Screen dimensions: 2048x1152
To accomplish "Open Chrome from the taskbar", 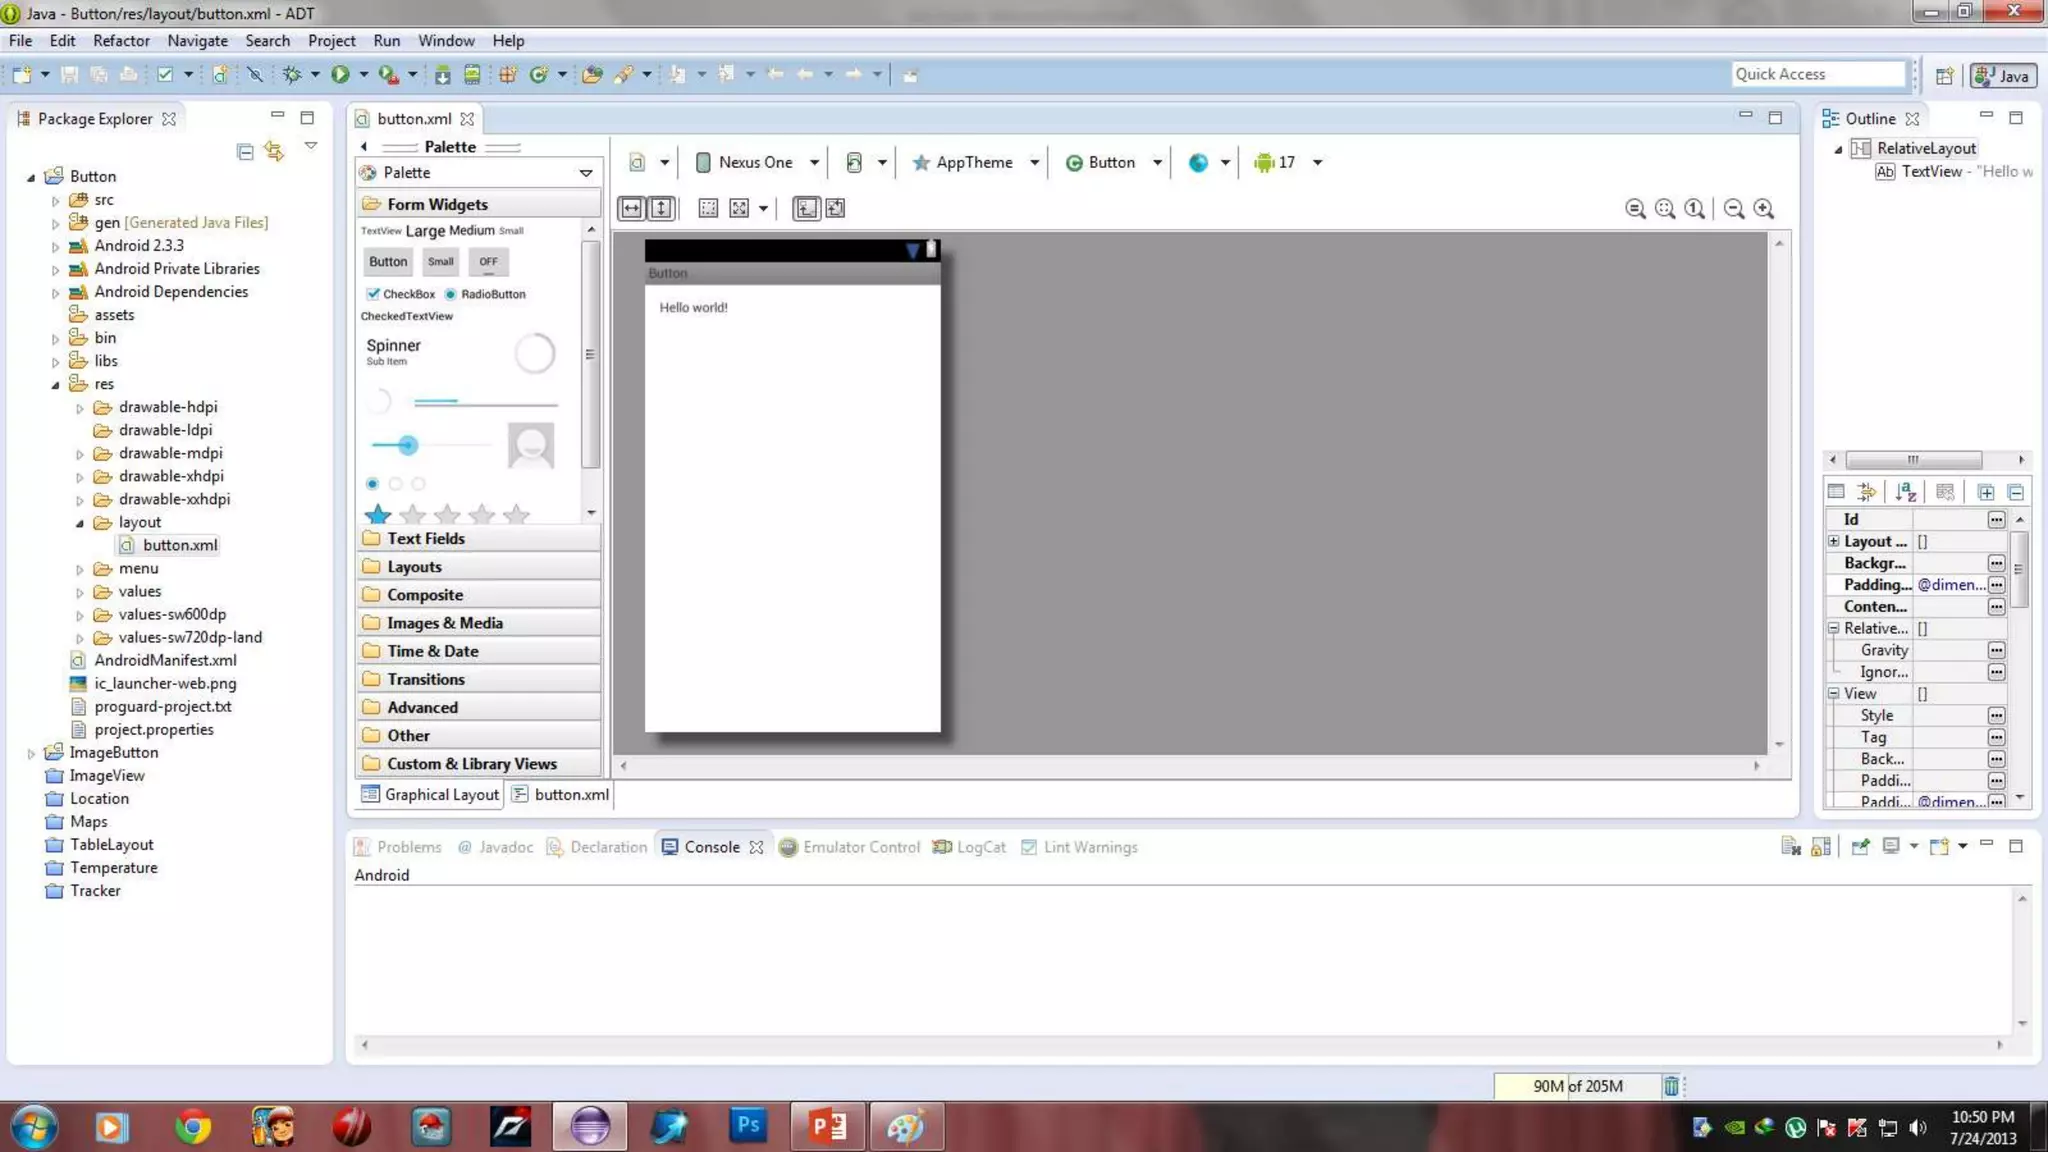I will [192, 1127].
